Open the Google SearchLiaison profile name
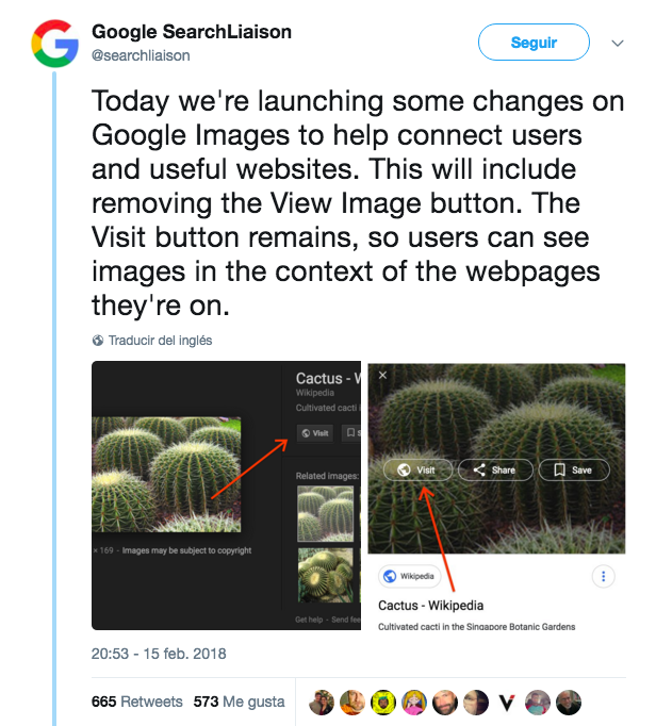This screenshot has height=726, width=656. [x=192, y=31]
